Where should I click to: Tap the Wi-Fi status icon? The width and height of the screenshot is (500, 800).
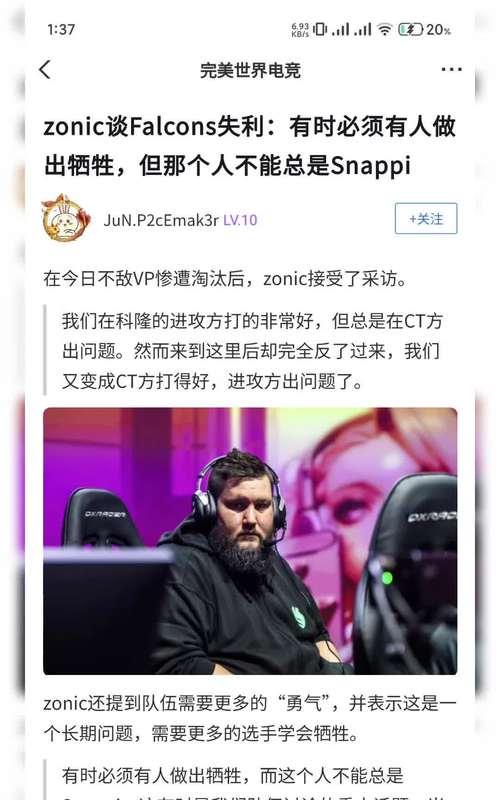coord(385,29)
